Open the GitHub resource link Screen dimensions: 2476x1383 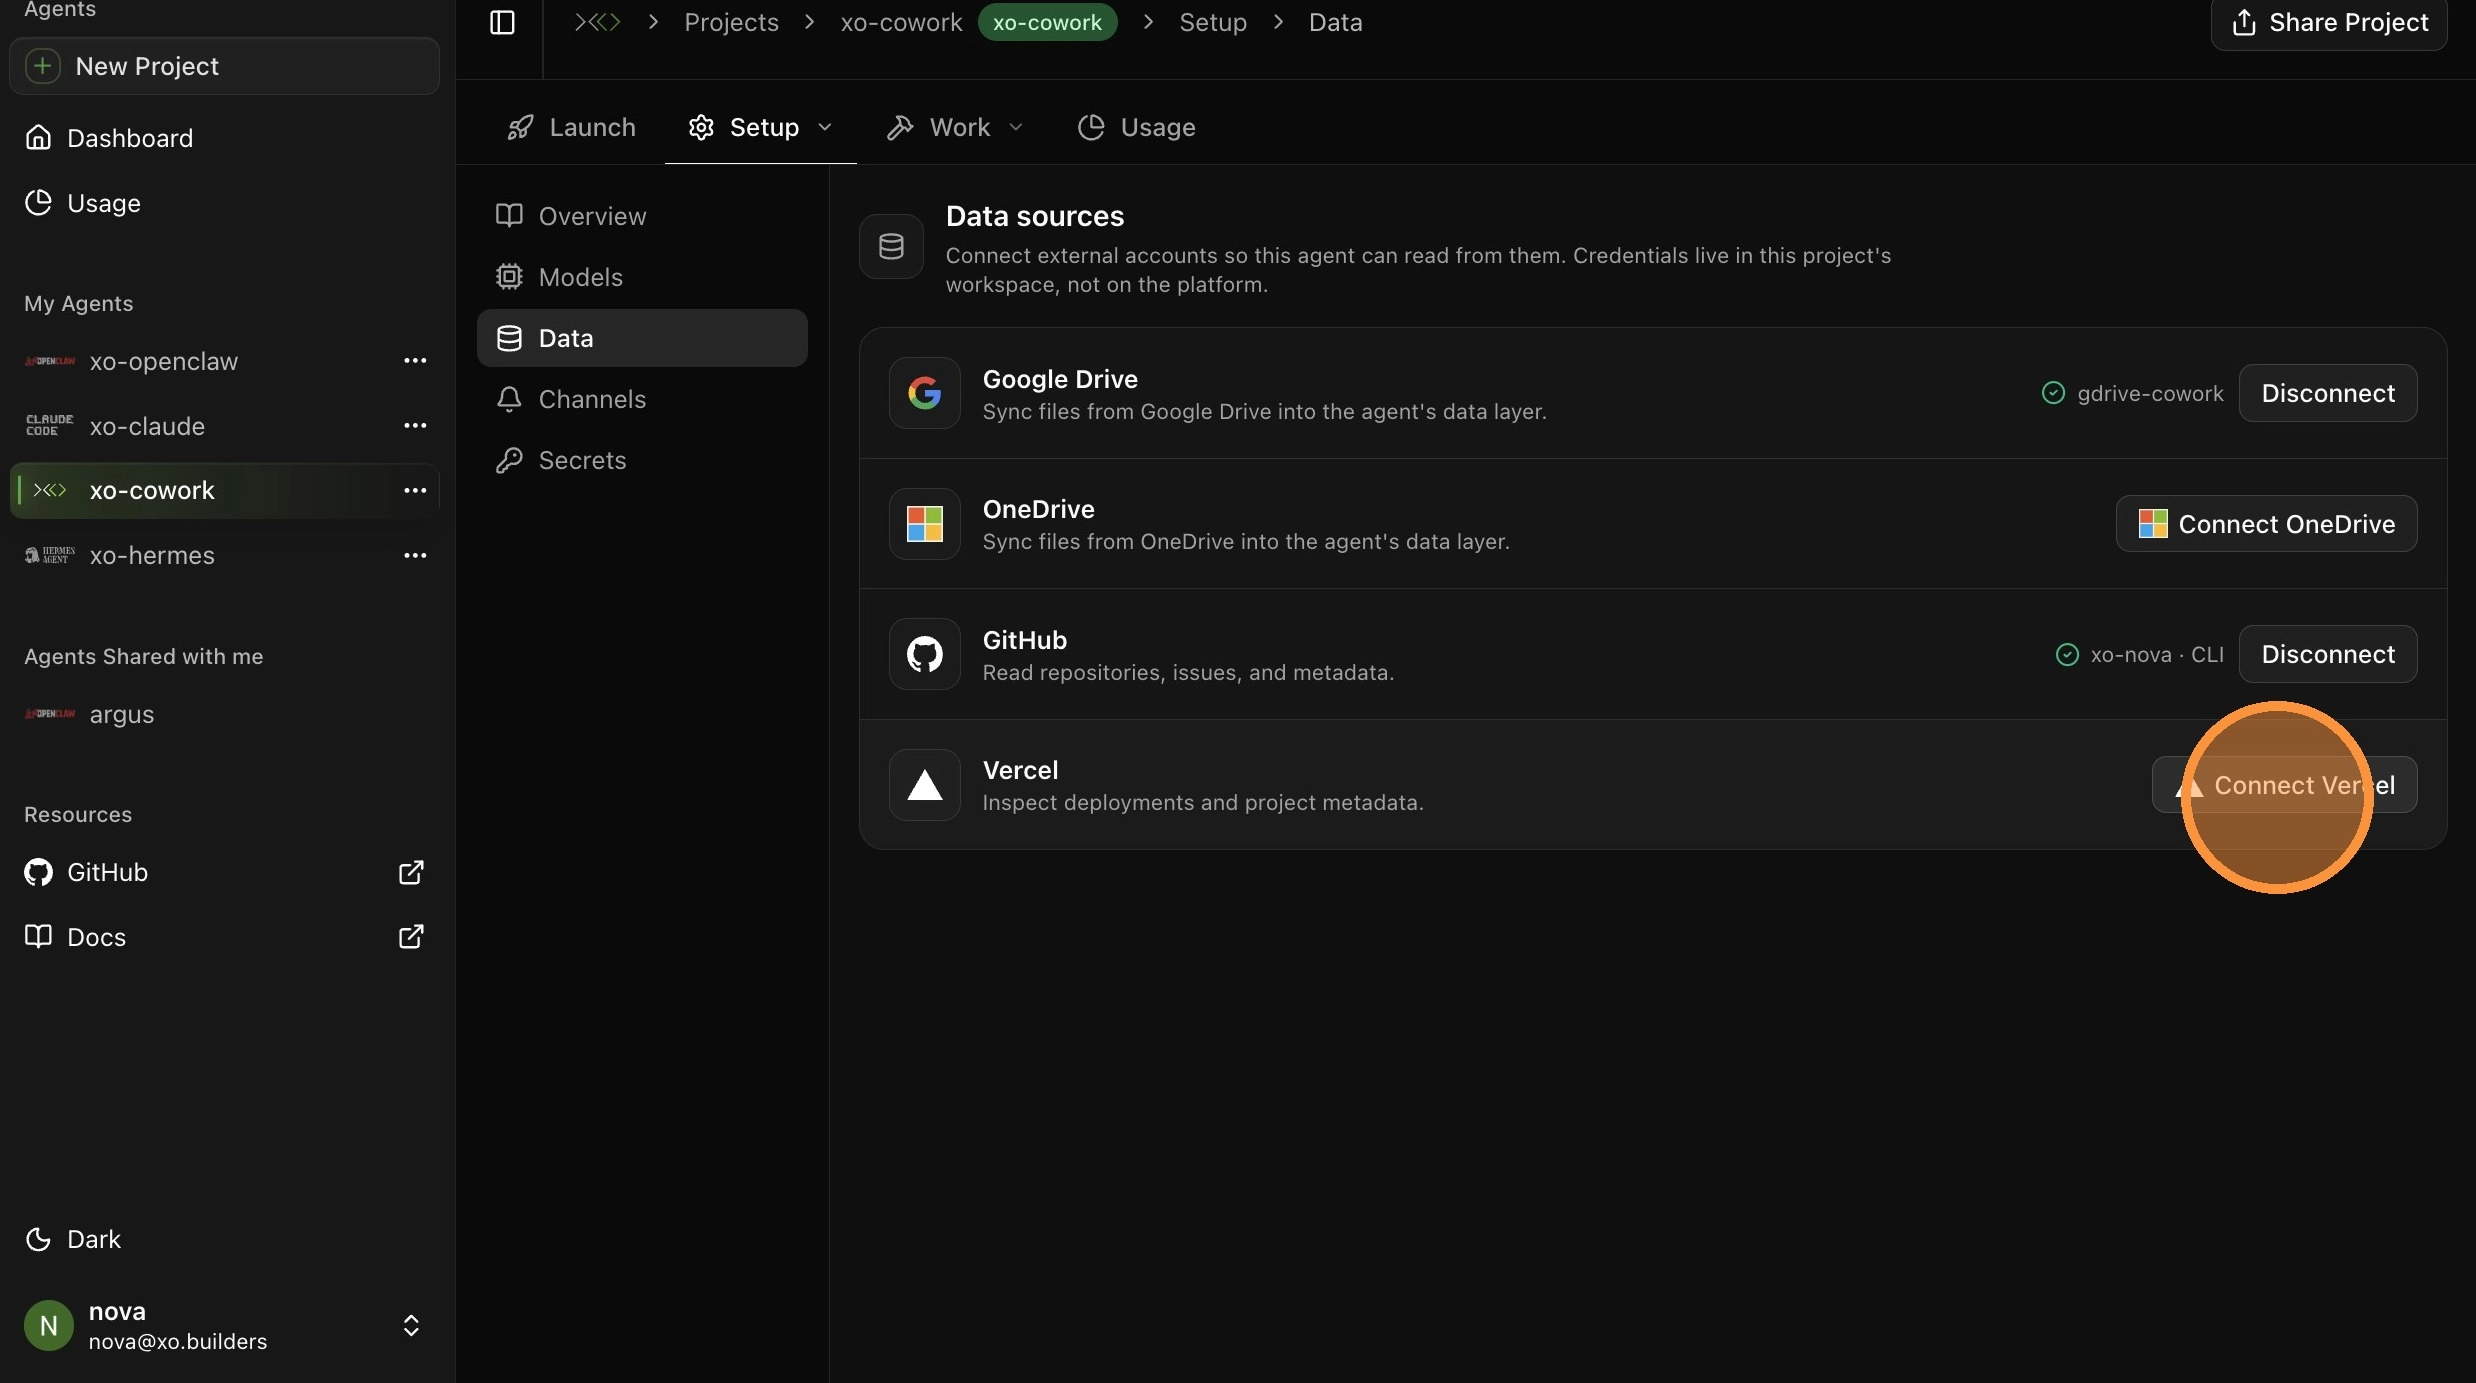point(223,872)
